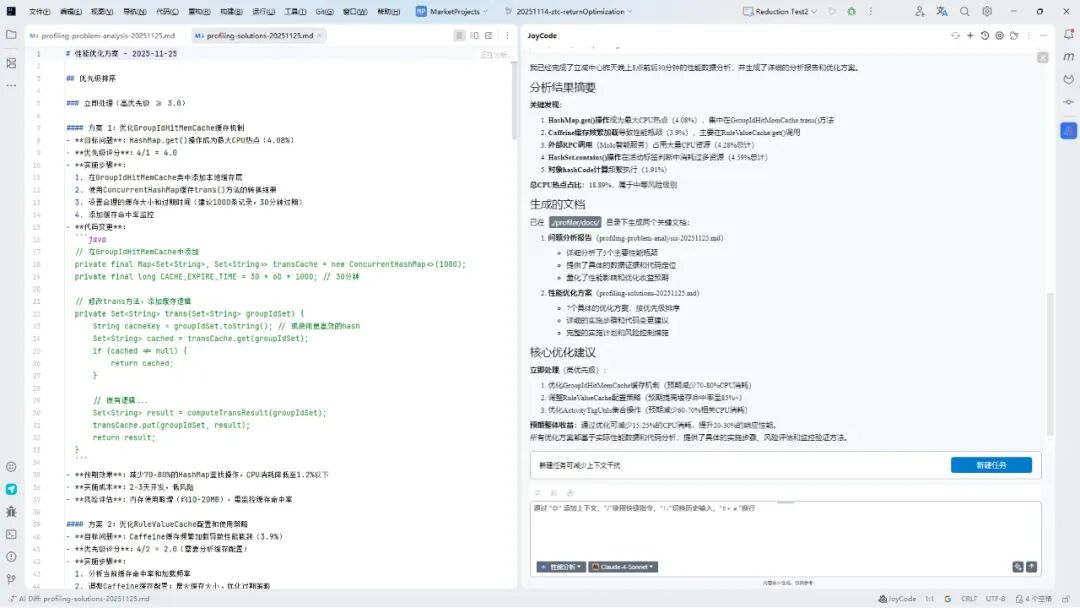Switch markdown view to preview only
Image resolution: width=1080 pixels, height=608 pixels.
point(489,35)
